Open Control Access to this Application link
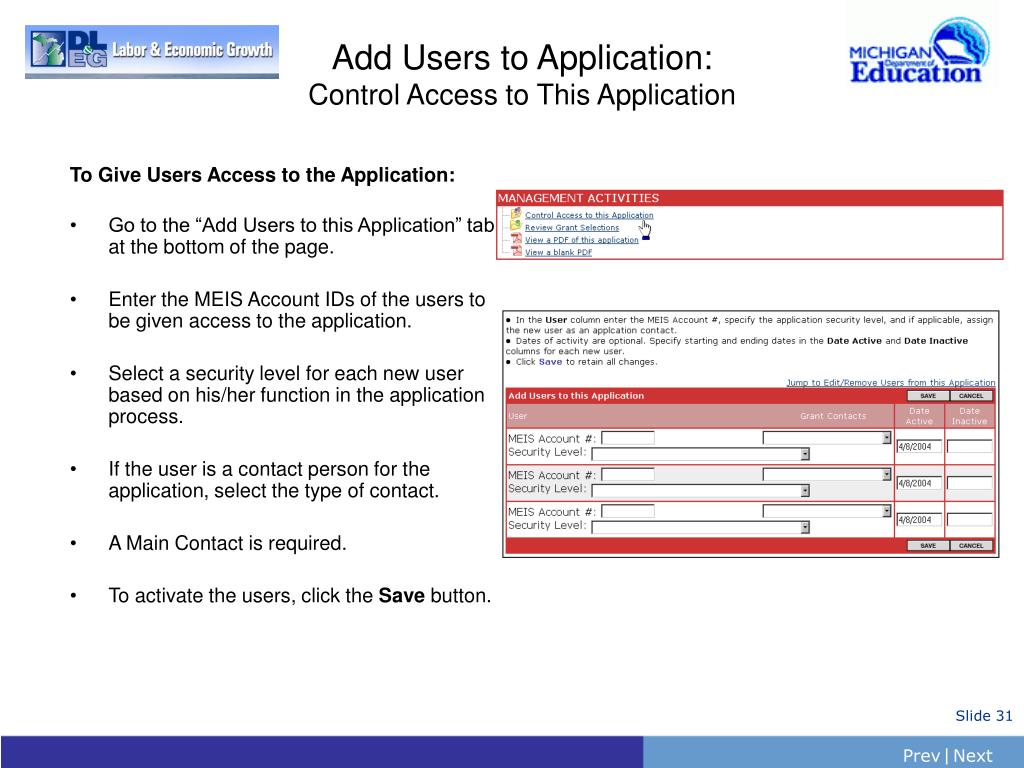The image size is (1024, 768). (x=588, y=215)
